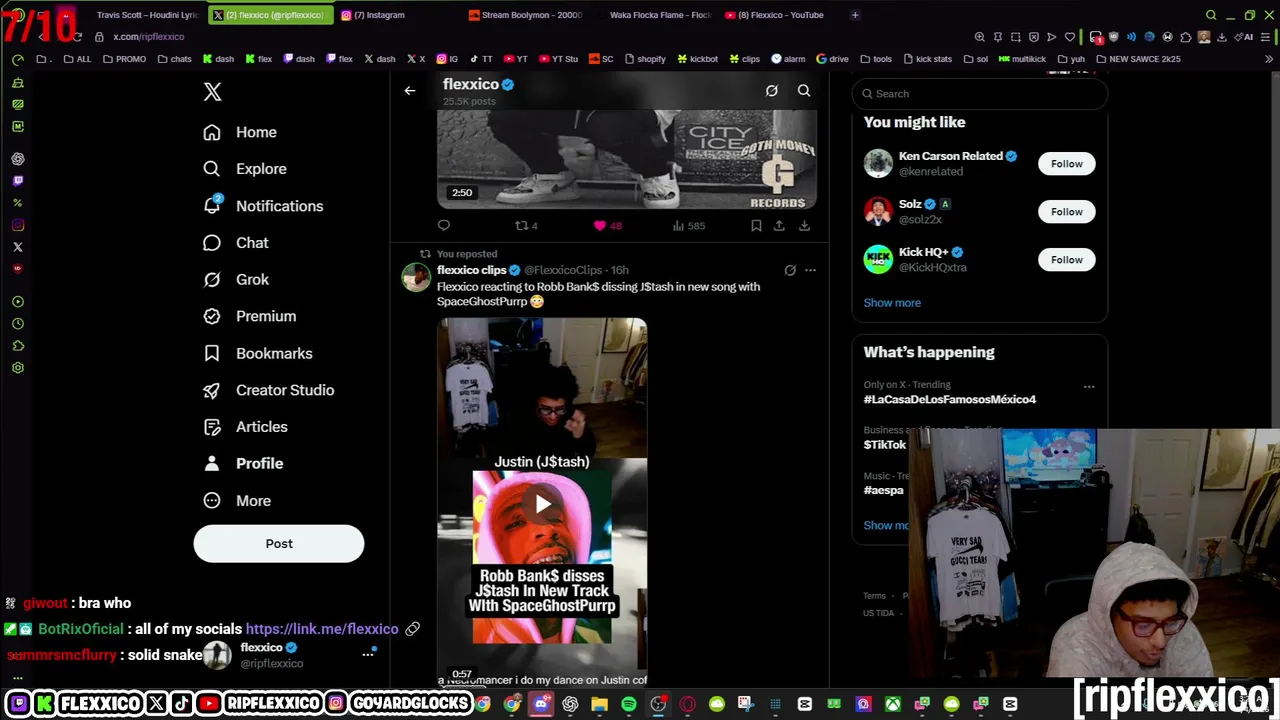The width and height of the screenshot is (1280, 720).
Task: Bookmark the post with the 2:50 video
Action: coord(756,226)
